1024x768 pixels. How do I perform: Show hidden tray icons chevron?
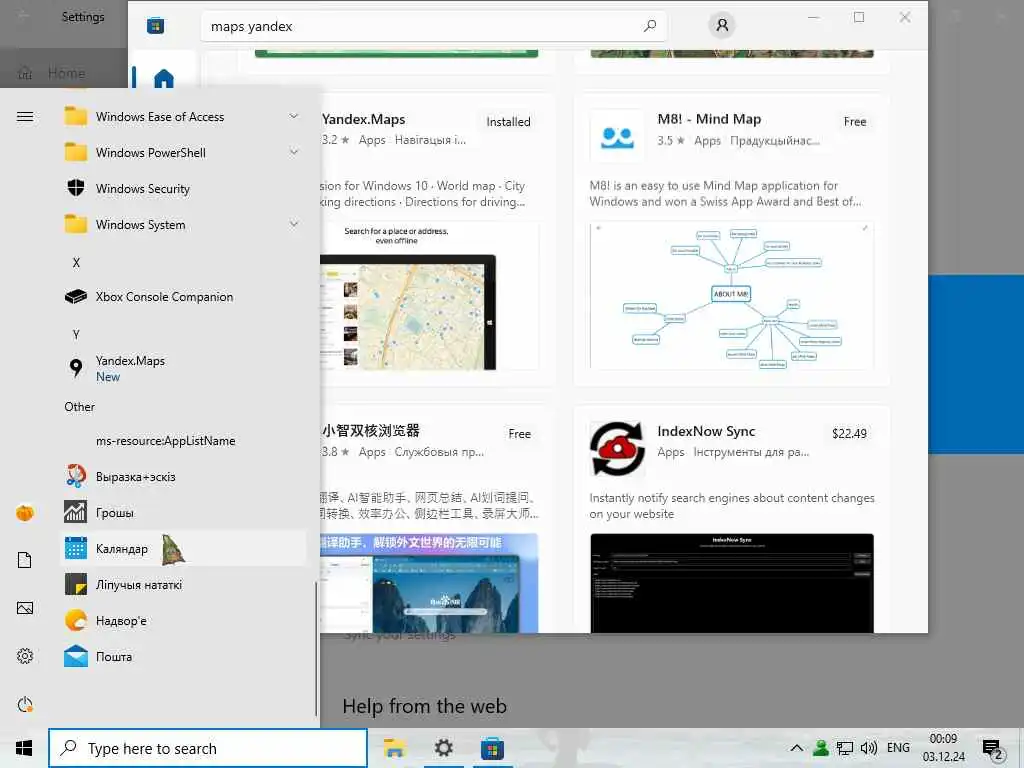pos(797,748)
